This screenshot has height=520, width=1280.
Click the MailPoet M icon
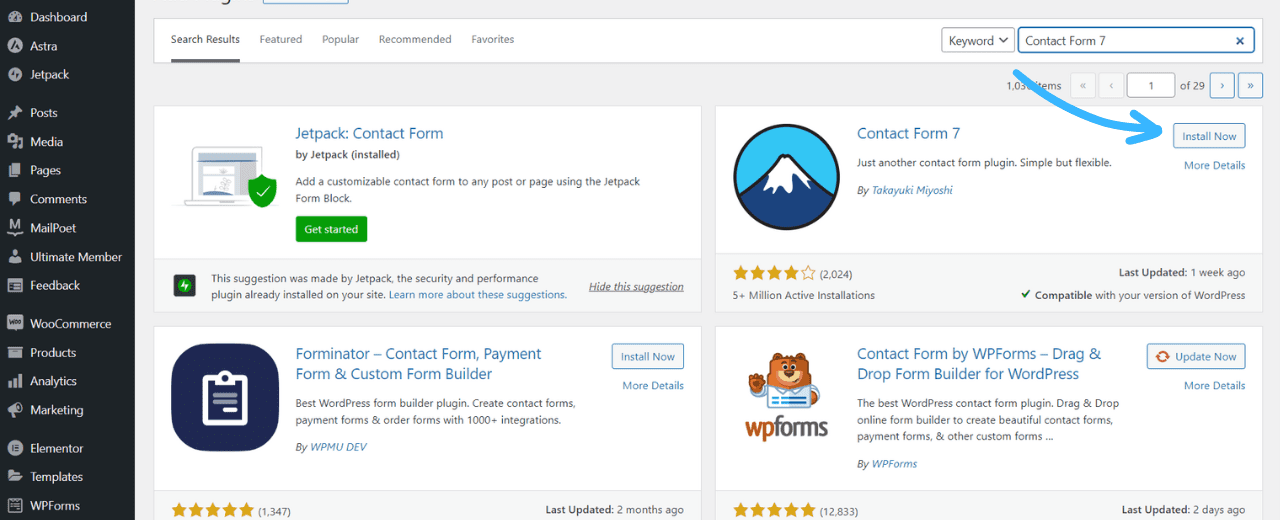15,228
